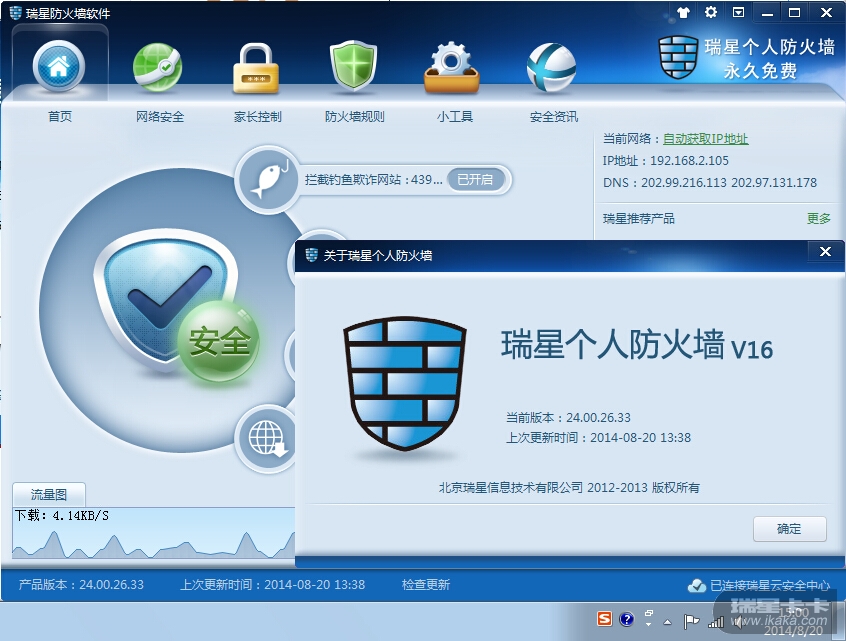Click 当前版本：24.00.26.33 in About dialog
The width and height of the screenshot is (846, 641).
coord(568,418)
